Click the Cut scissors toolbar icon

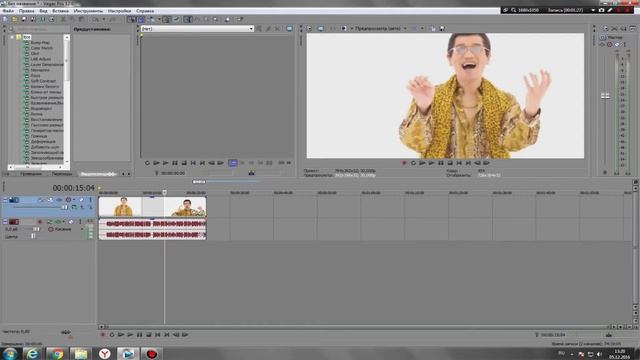(x=64, y=19)
